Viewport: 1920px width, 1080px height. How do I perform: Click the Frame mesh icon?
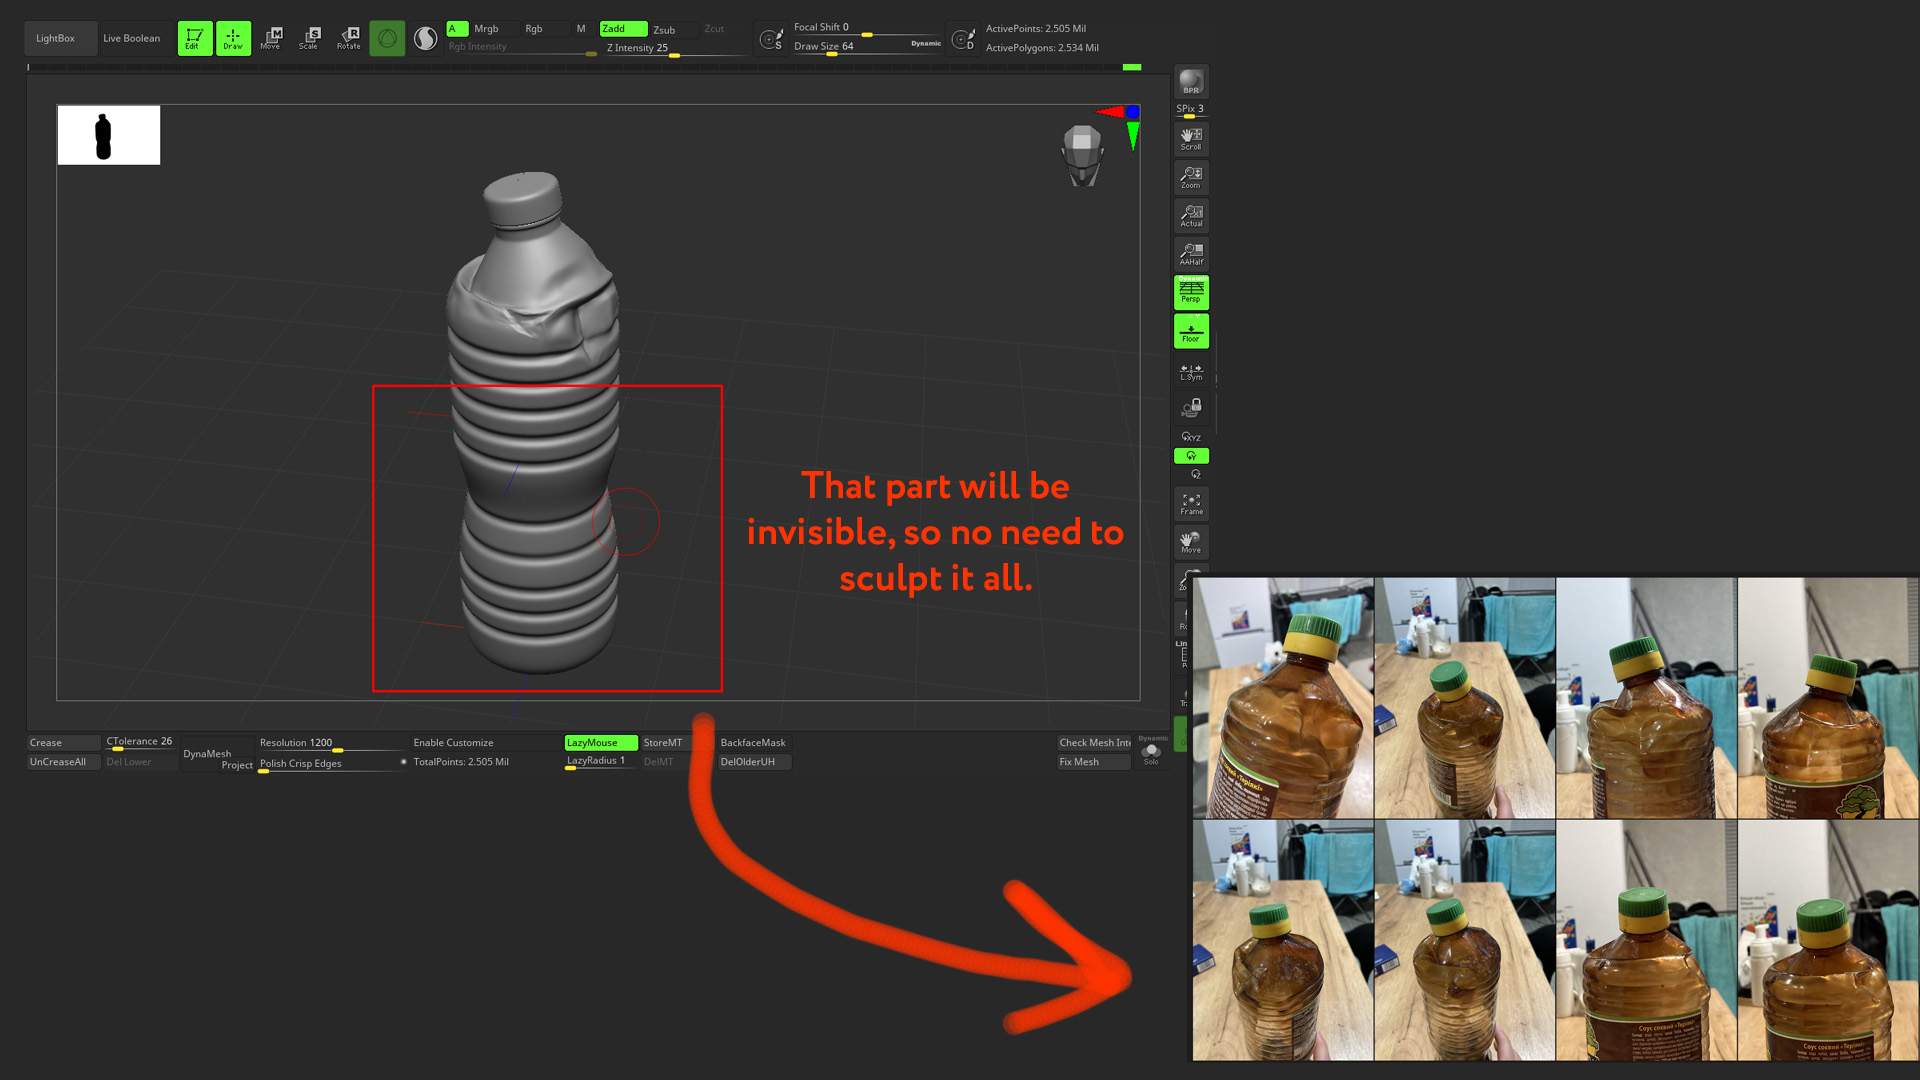(1190, 504)
